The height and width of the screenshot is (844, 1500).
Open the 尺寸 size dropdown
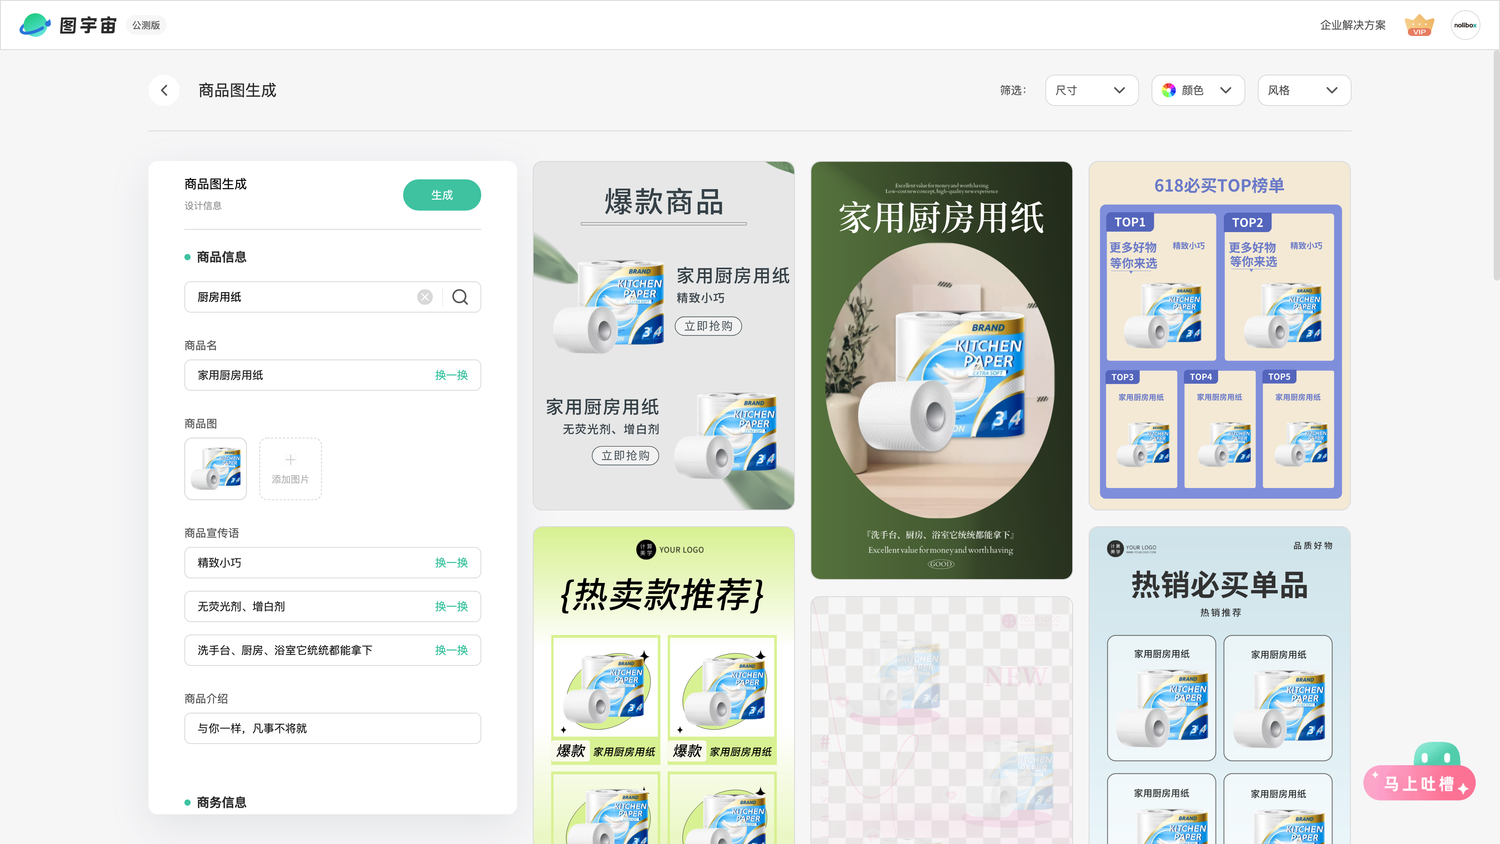(x=1091, y=90)
